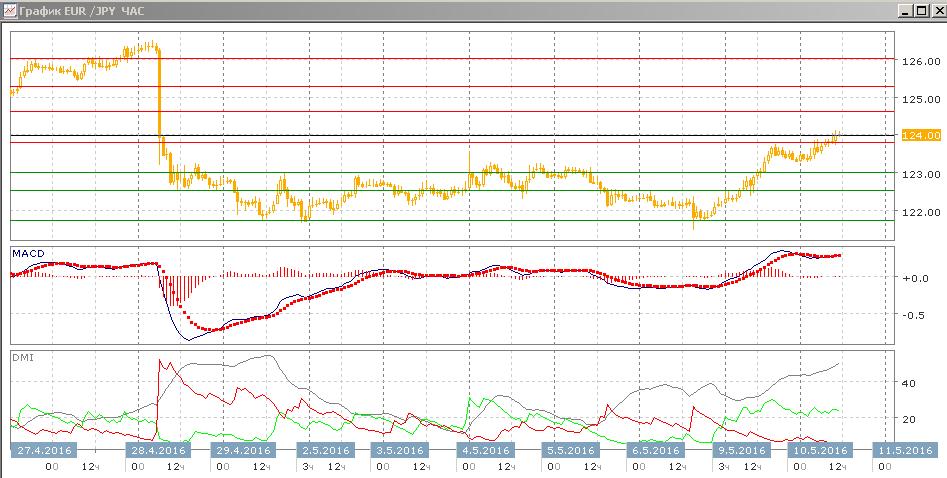Click the 123.00 price axis label
Viewport: 947px width, 478px height.
coord(921,174)
